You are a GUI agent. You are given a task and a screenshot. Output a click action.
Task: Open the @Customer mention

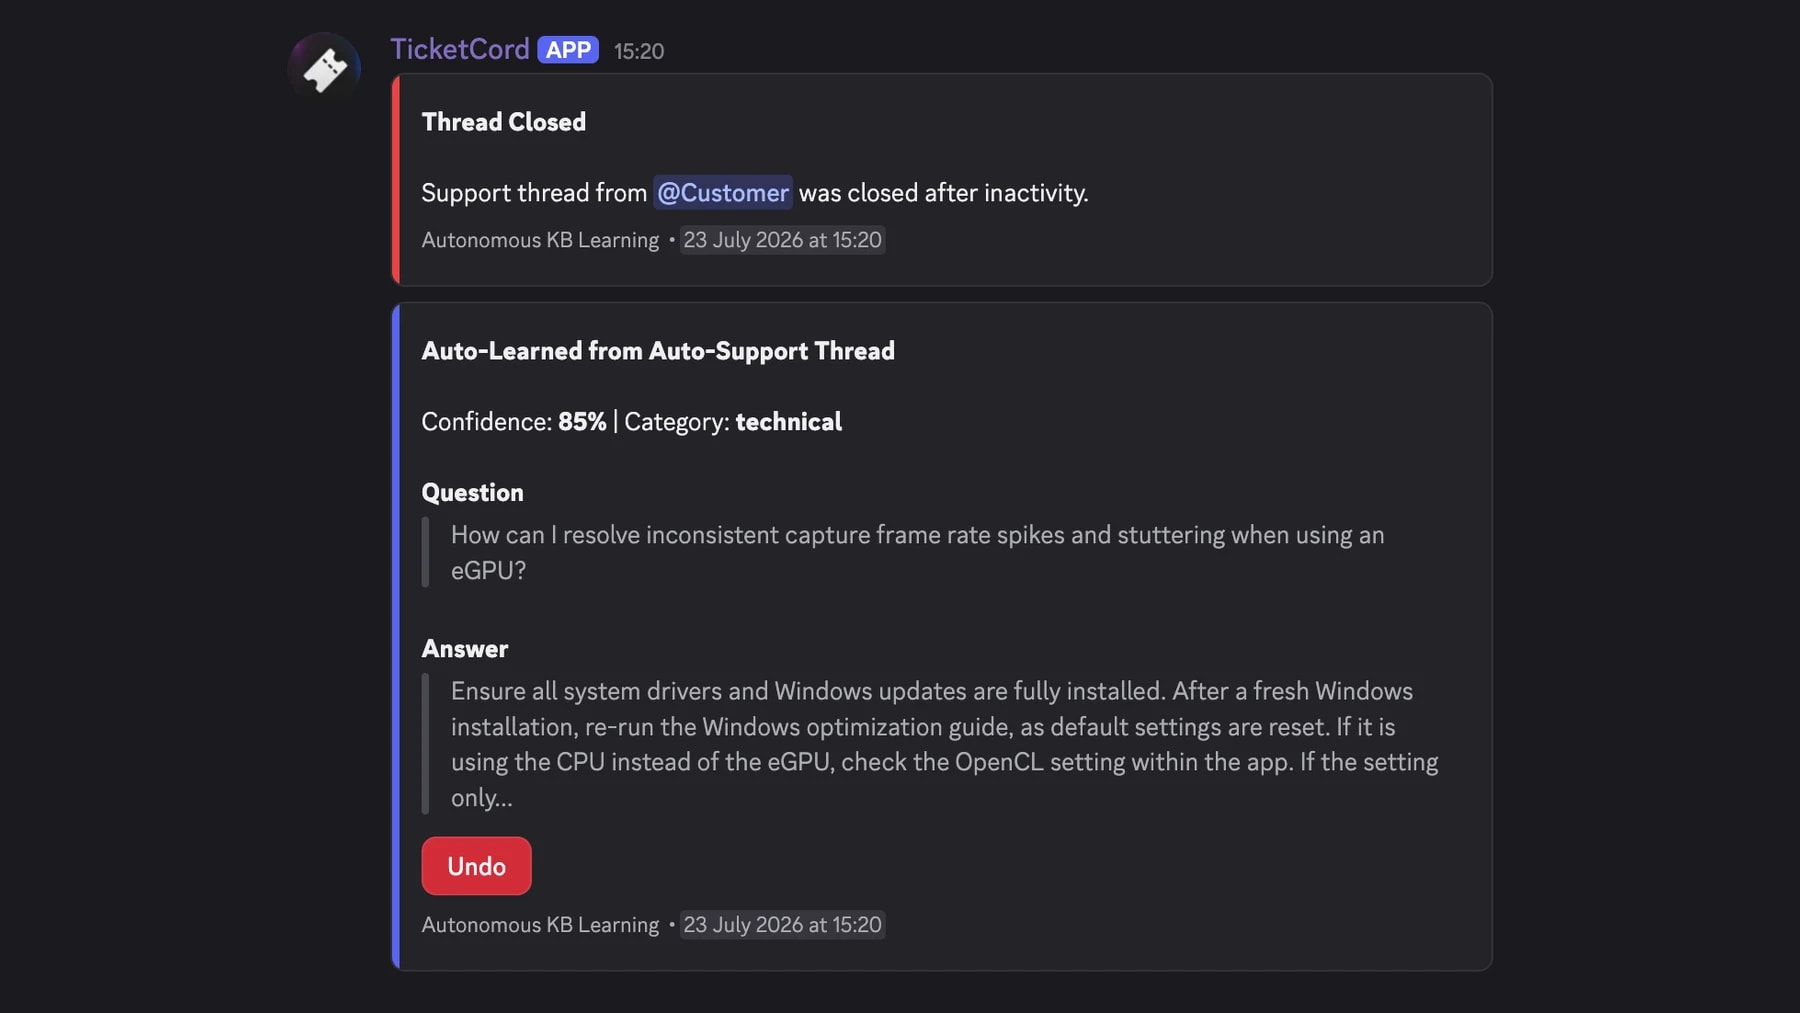(723, 192)
